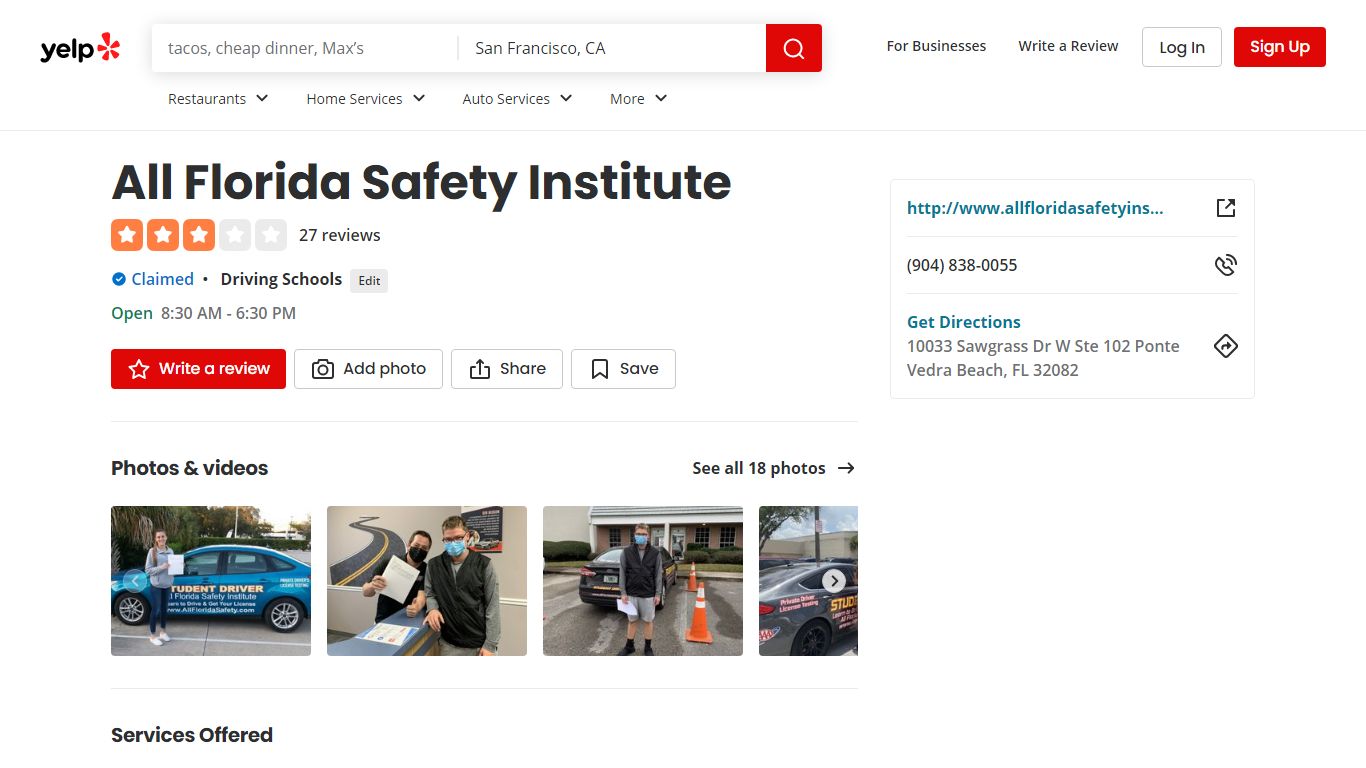Click the Photos & videos heading
1366x768 pixels.
coord(190,468)
